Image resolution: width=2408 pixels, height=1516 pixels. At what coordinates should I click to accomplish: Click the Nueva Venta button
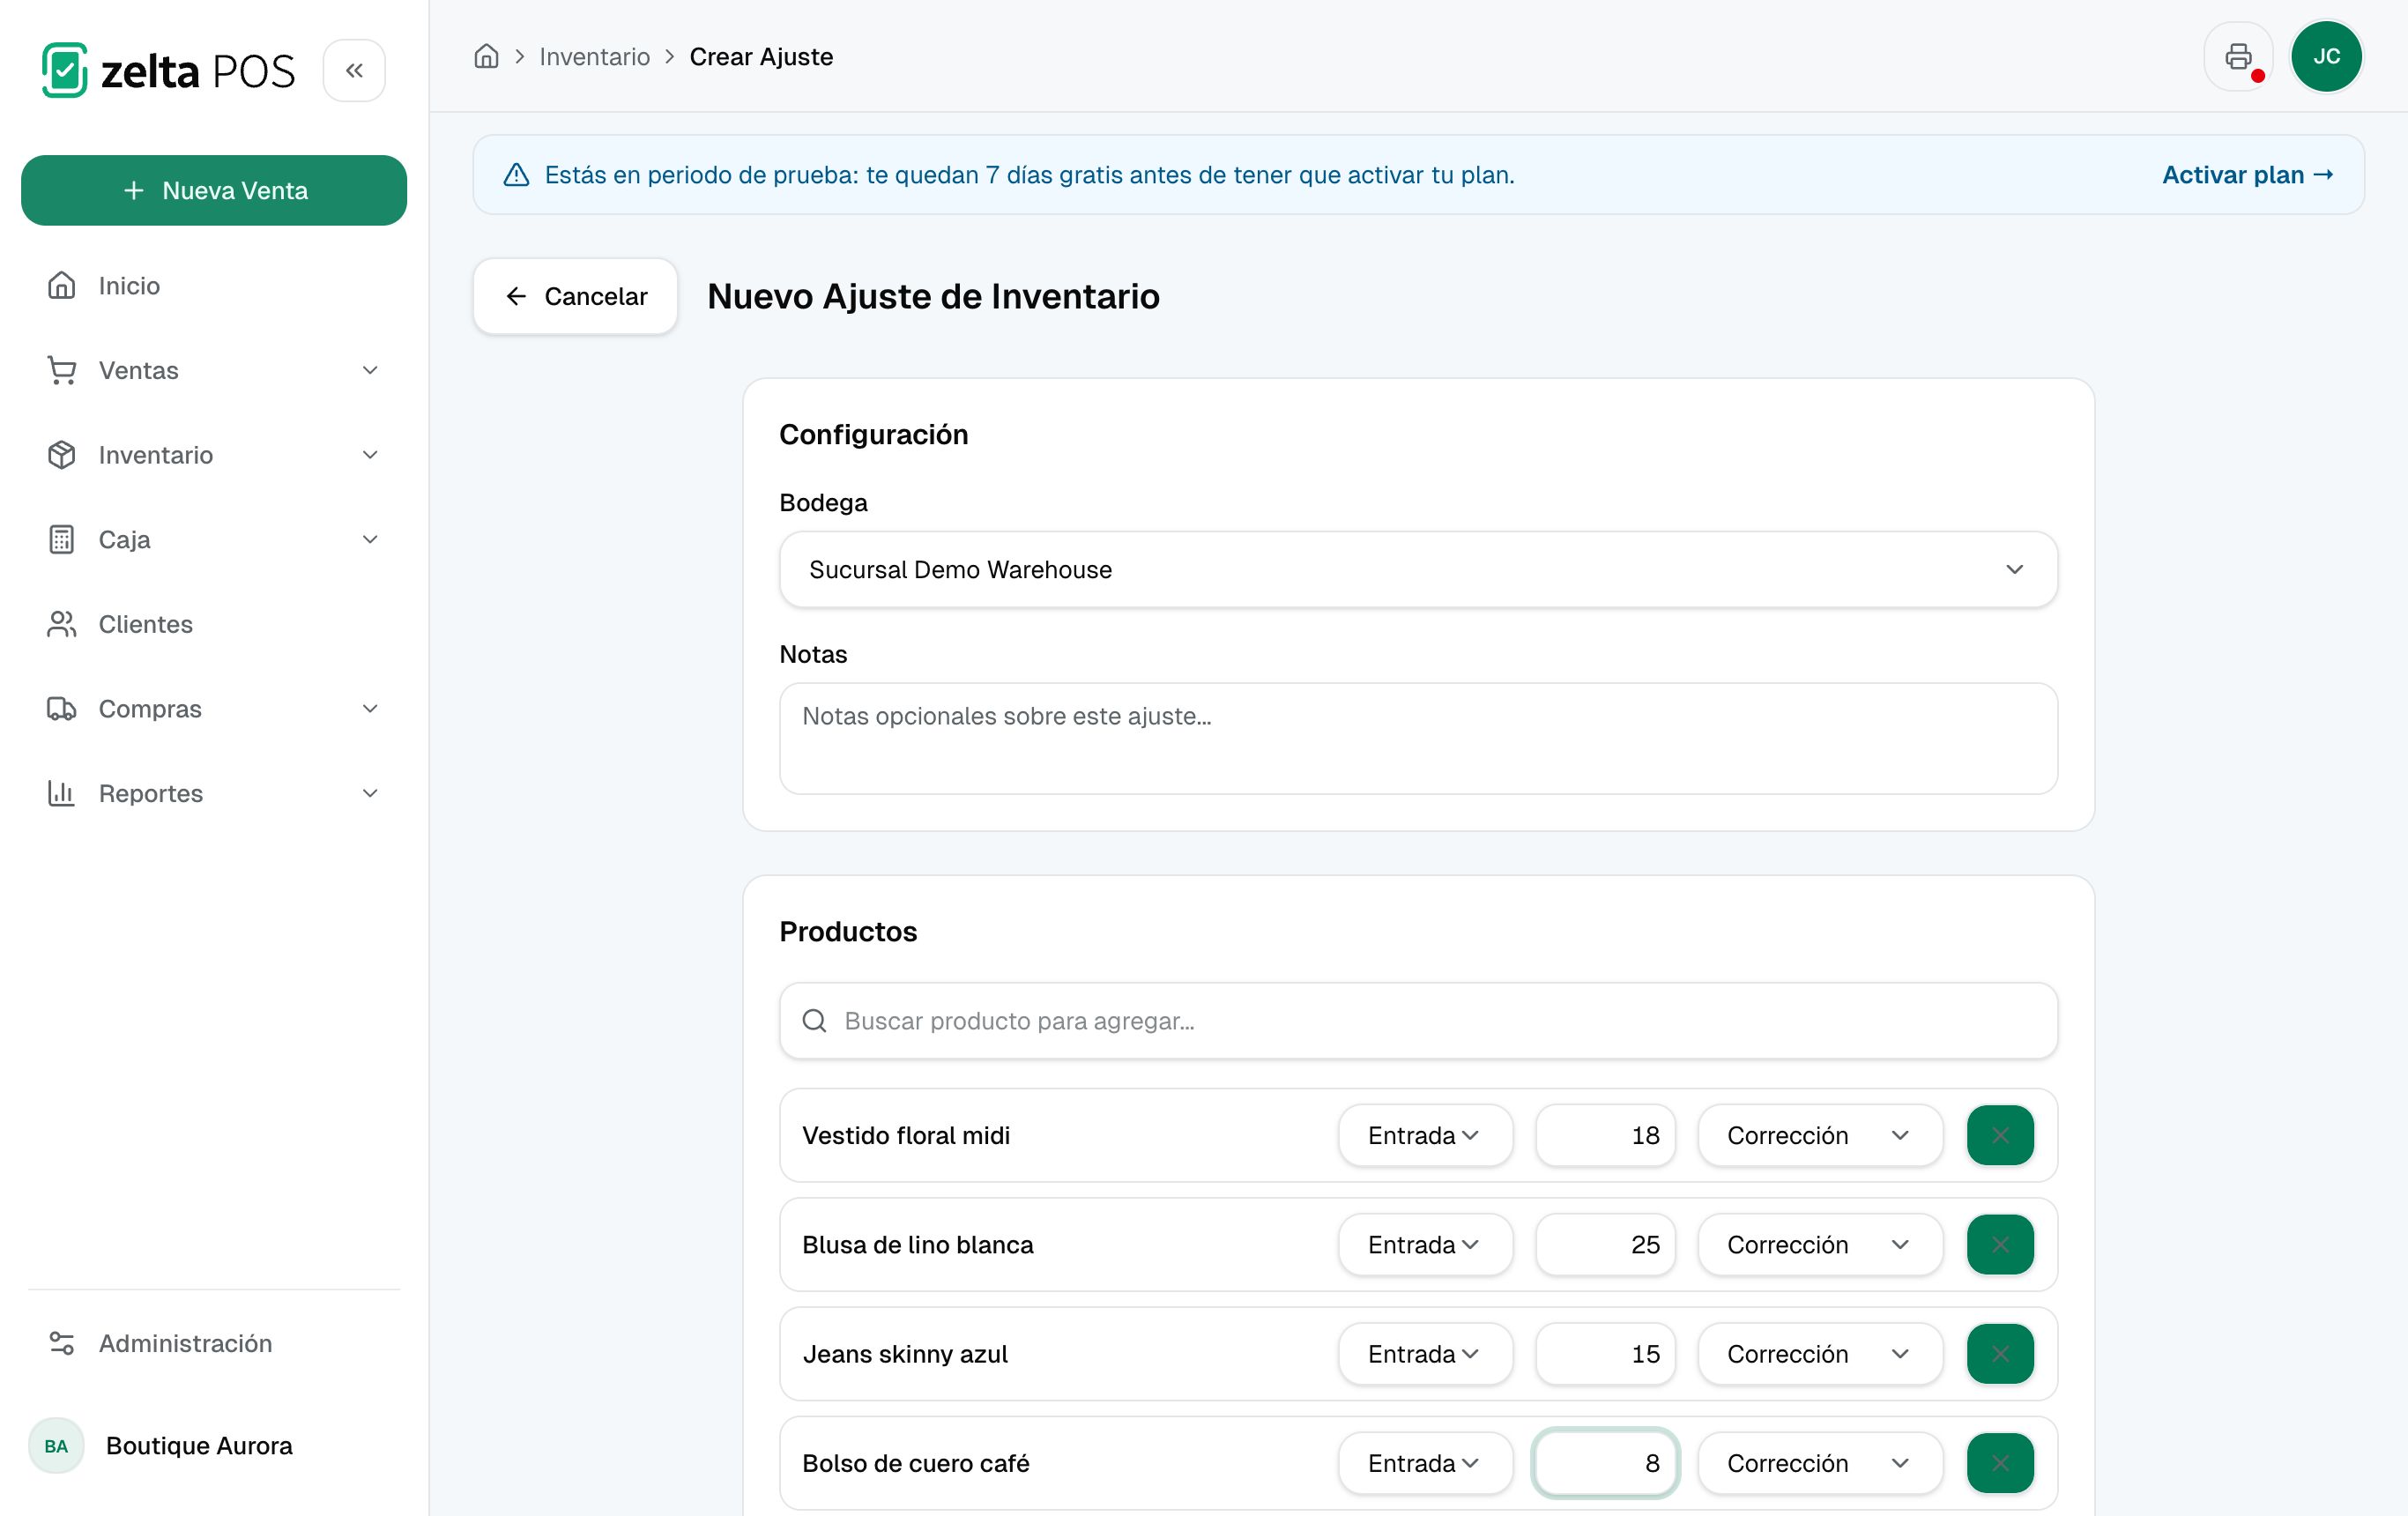(214, 190)
